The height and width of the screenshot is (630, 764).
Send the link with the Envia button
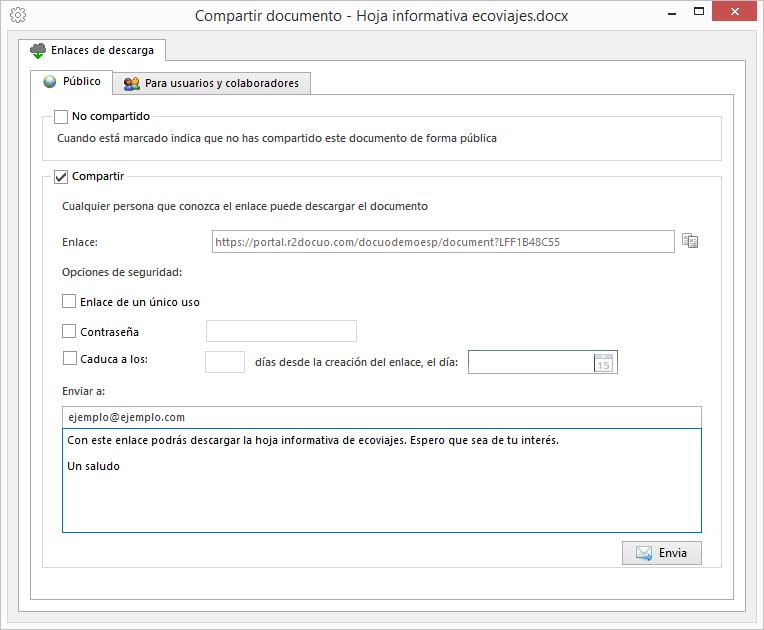click(x=662, y=553)
